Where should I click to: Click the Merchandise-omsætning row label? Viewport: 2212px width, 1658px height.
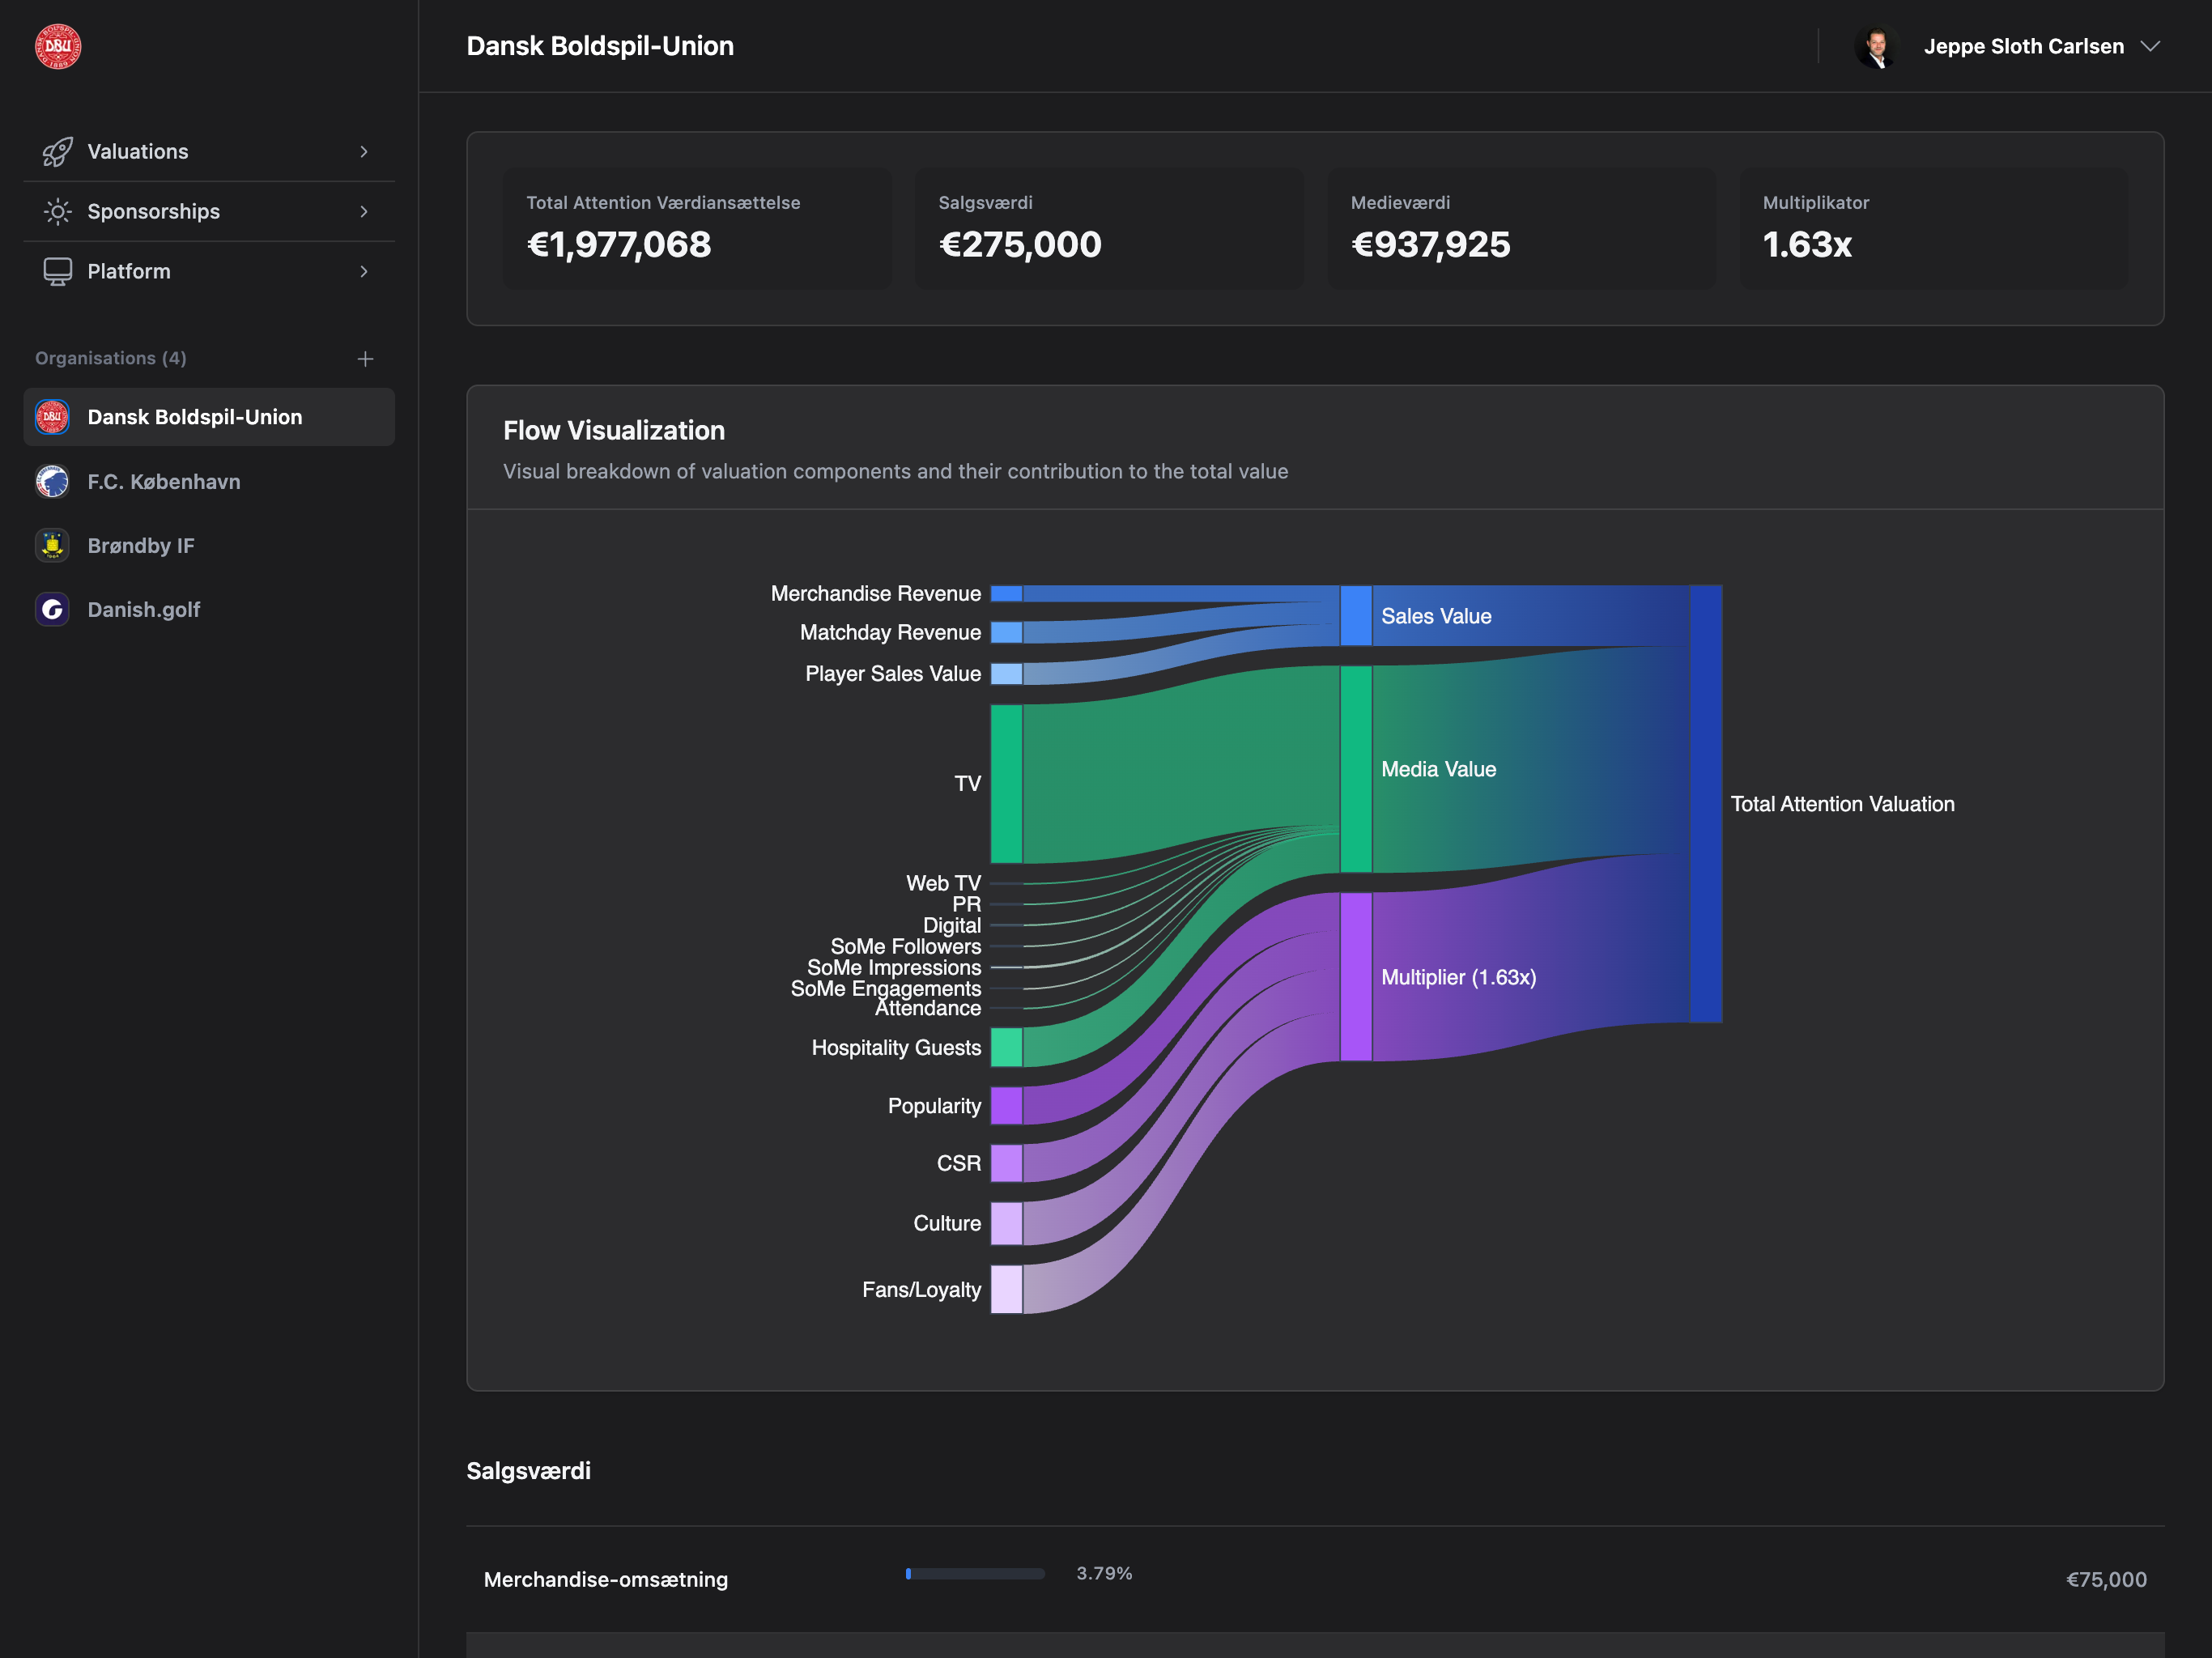pos(605,1580)
